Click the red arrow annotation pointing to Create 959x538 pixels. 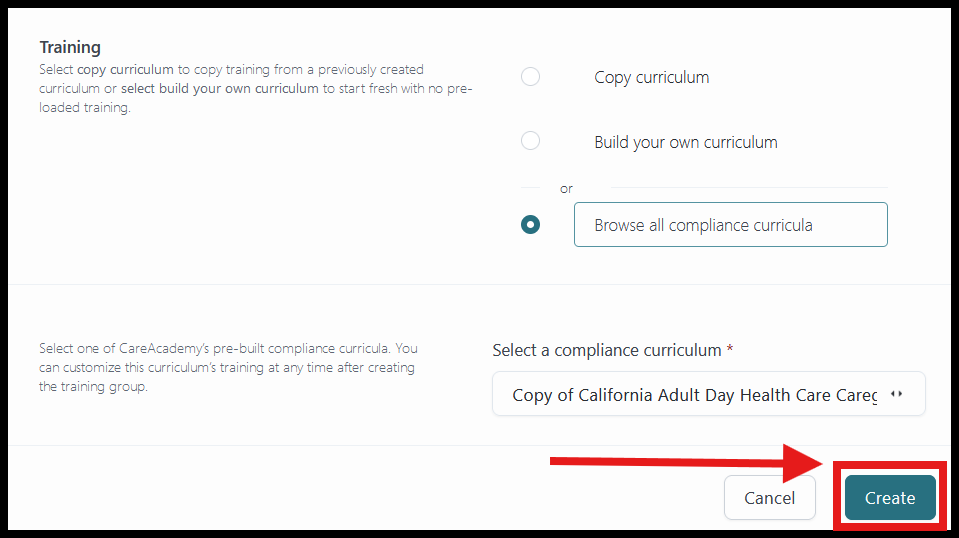click(686, 463)
